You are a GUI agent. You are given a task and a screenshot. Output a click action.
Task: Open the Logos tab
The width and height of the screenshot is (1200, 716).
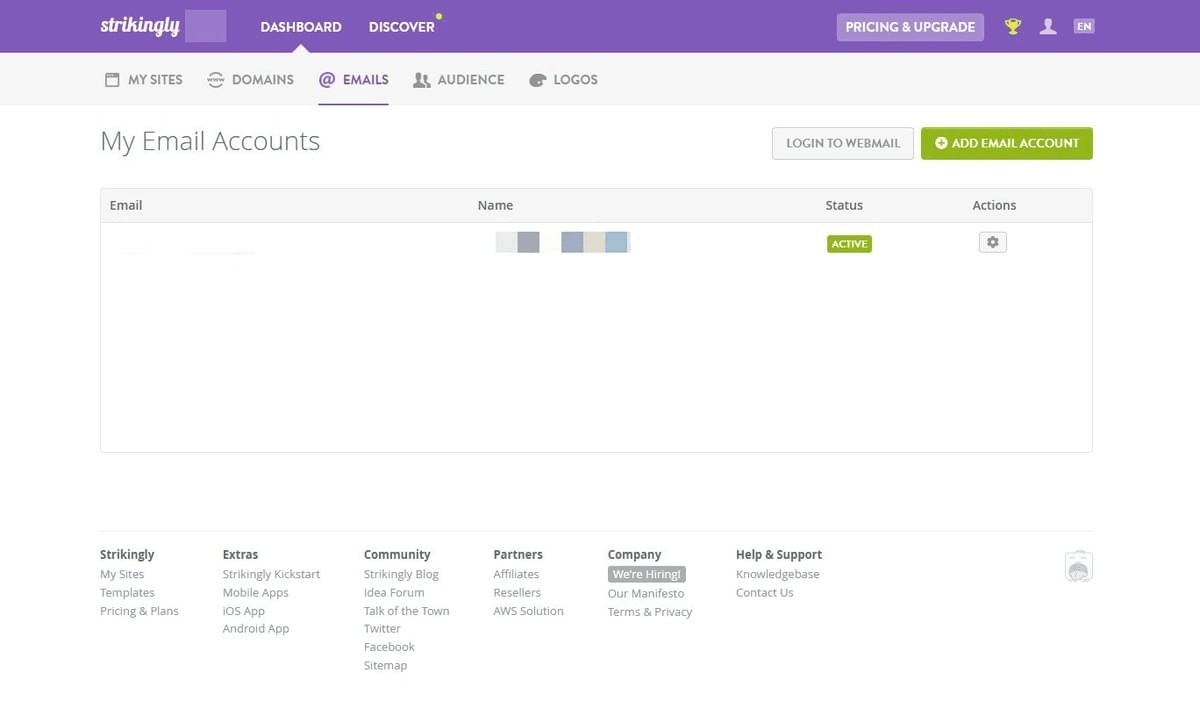(576, 80)
